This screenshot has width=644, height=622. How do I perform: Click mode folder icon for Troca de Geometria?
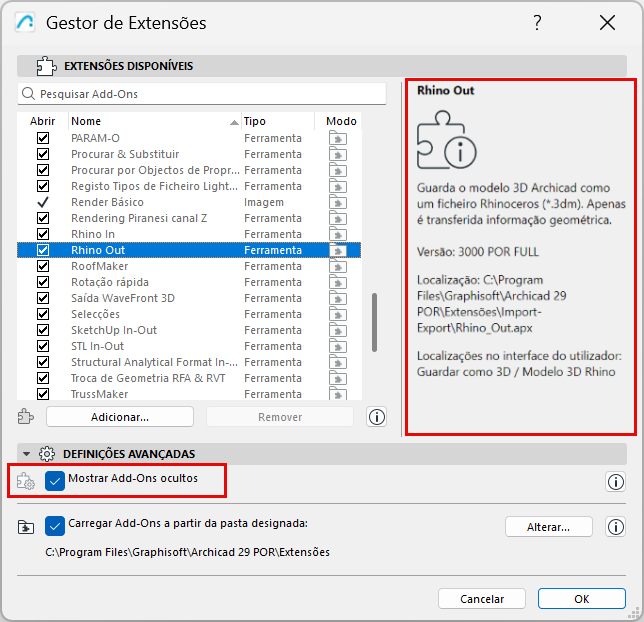(x=338, y=379)
